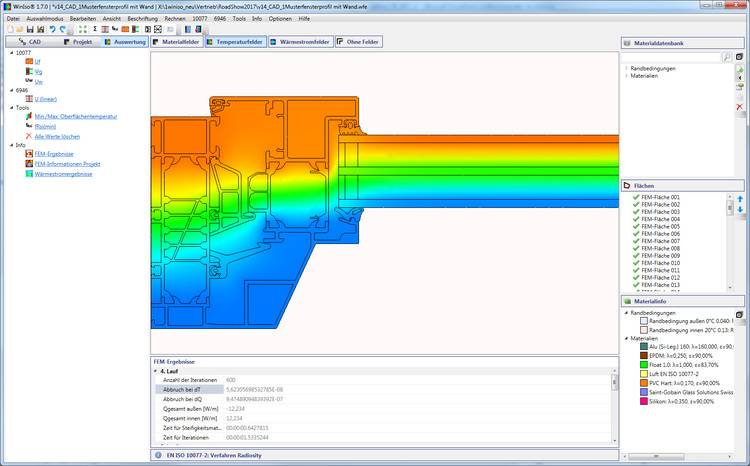Toggle checkmark for FEM-Fläche 001
The width and height of the screenshot is (750, 466).
(636, 198)
